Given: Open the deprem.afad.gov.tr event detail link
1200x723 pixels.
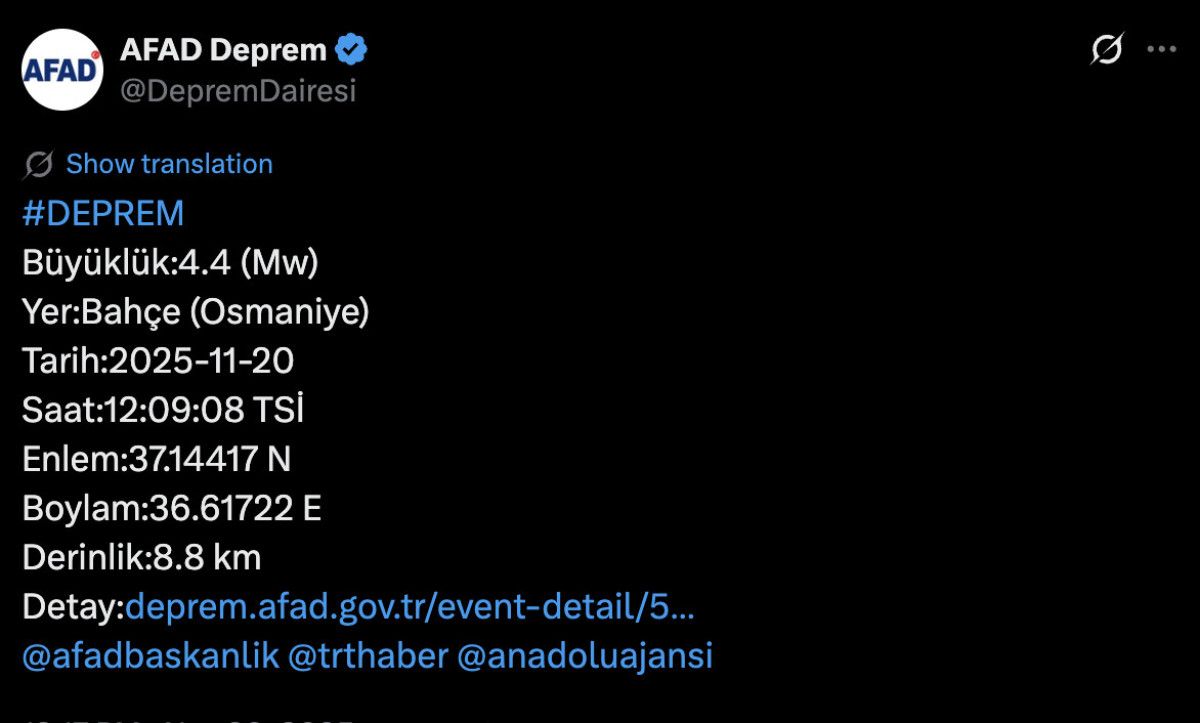Looking at the screenshot, I should 410,606.
